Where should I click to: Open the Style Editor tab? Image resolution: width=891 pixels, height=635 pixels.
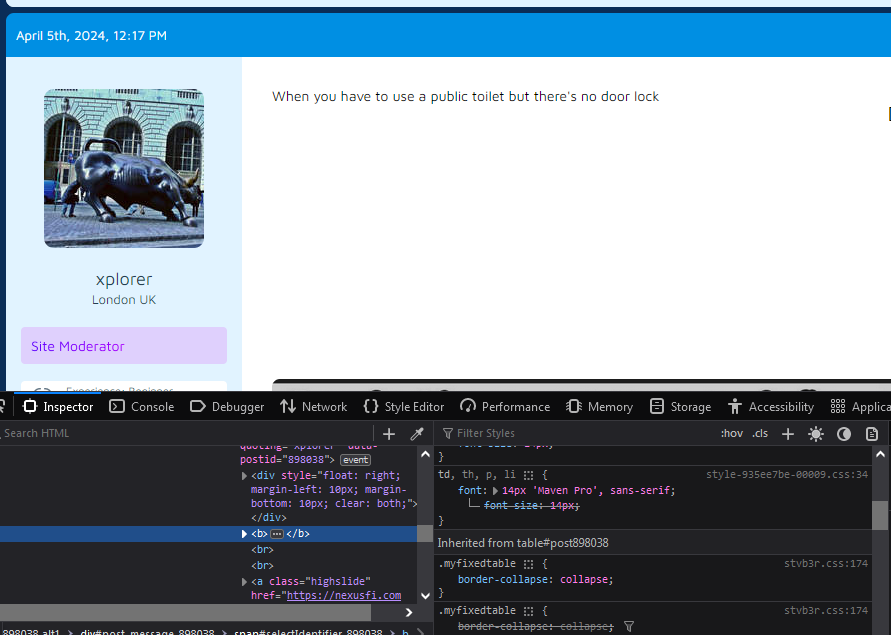pos(404,406)
